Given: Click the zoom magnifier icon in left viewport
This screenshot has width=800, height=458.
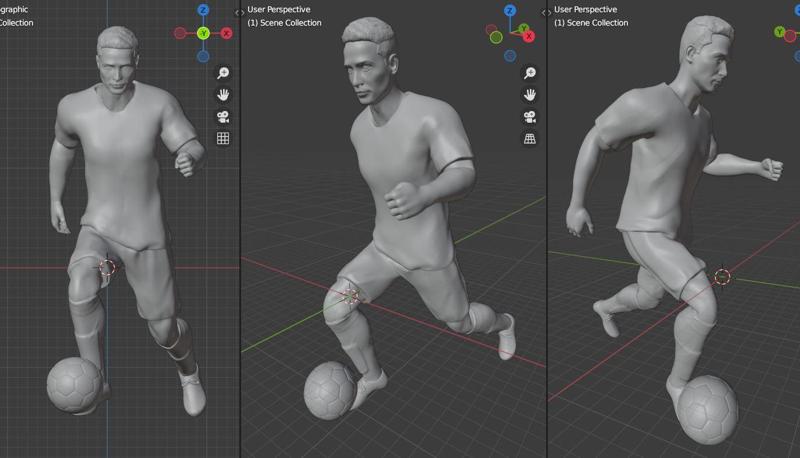Looking at the screenshot, I should coord(223,73).
